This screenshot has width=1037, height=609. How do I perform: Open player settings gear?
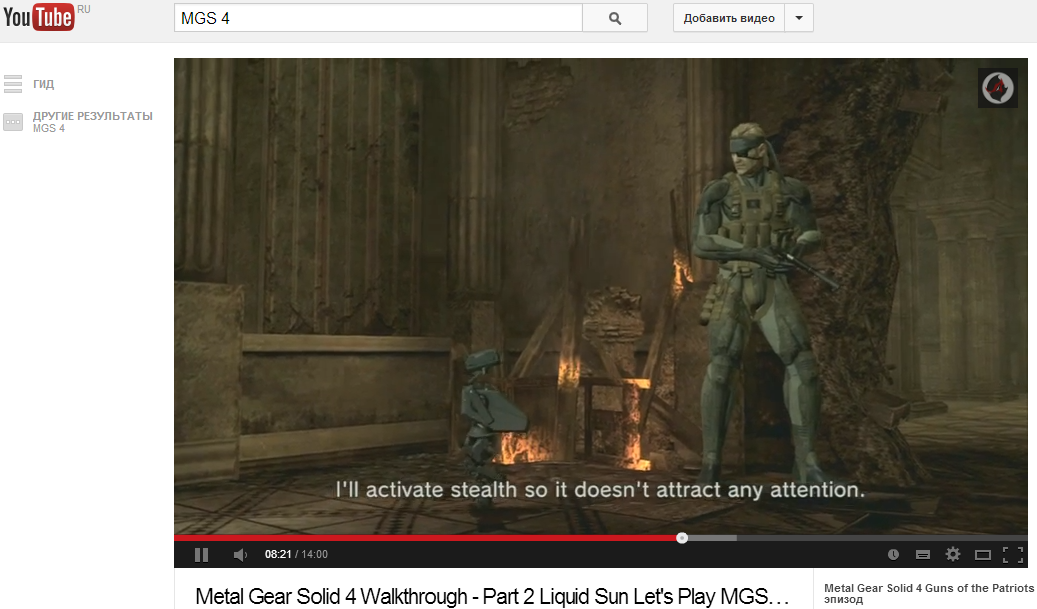coord(953,554)
